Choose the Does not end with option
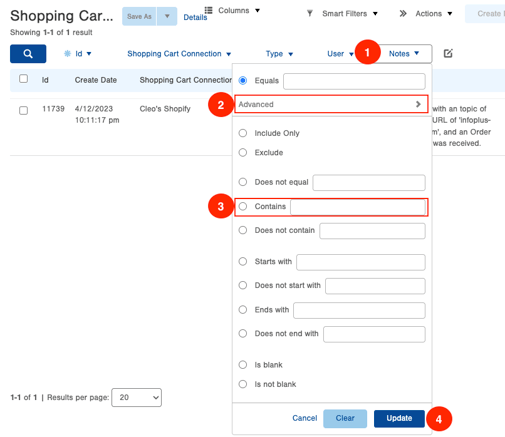505x437 pixels. coord(243,333)
